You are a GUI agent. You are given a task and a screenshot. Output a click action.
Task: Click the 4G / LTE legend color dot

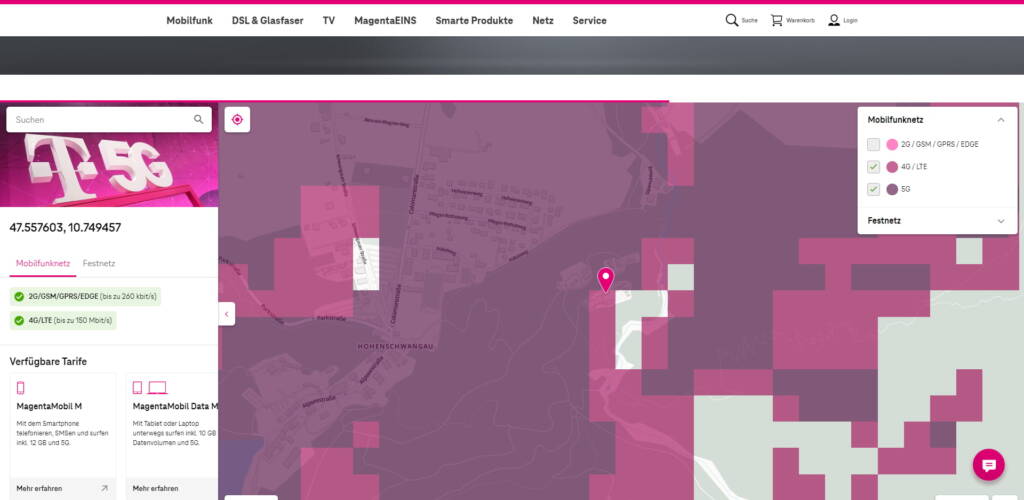tap(892, 167)
